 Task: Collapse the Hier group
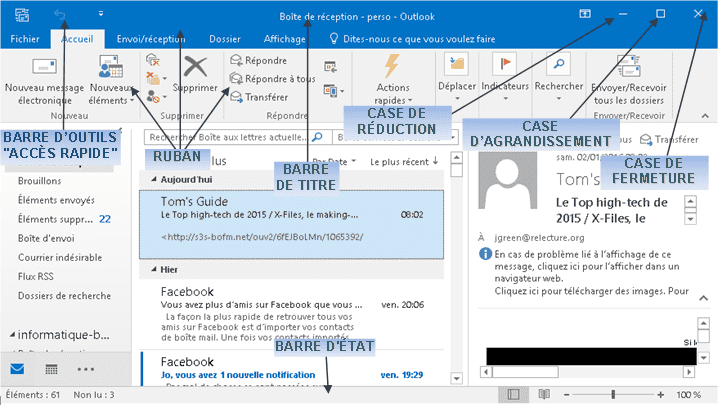pos(154,270)
